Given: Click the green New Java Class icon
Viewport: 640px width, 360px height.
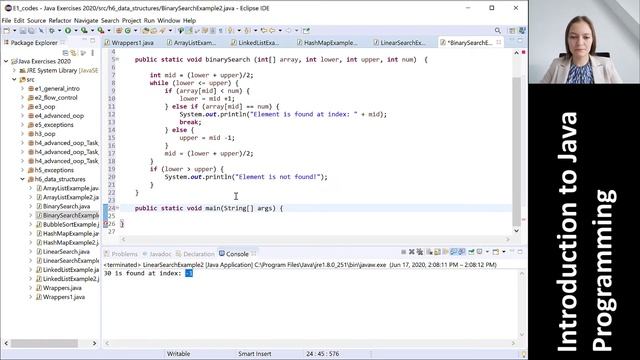Looking at the screenshot, I should pyautogui.click(x=127, y=31).
